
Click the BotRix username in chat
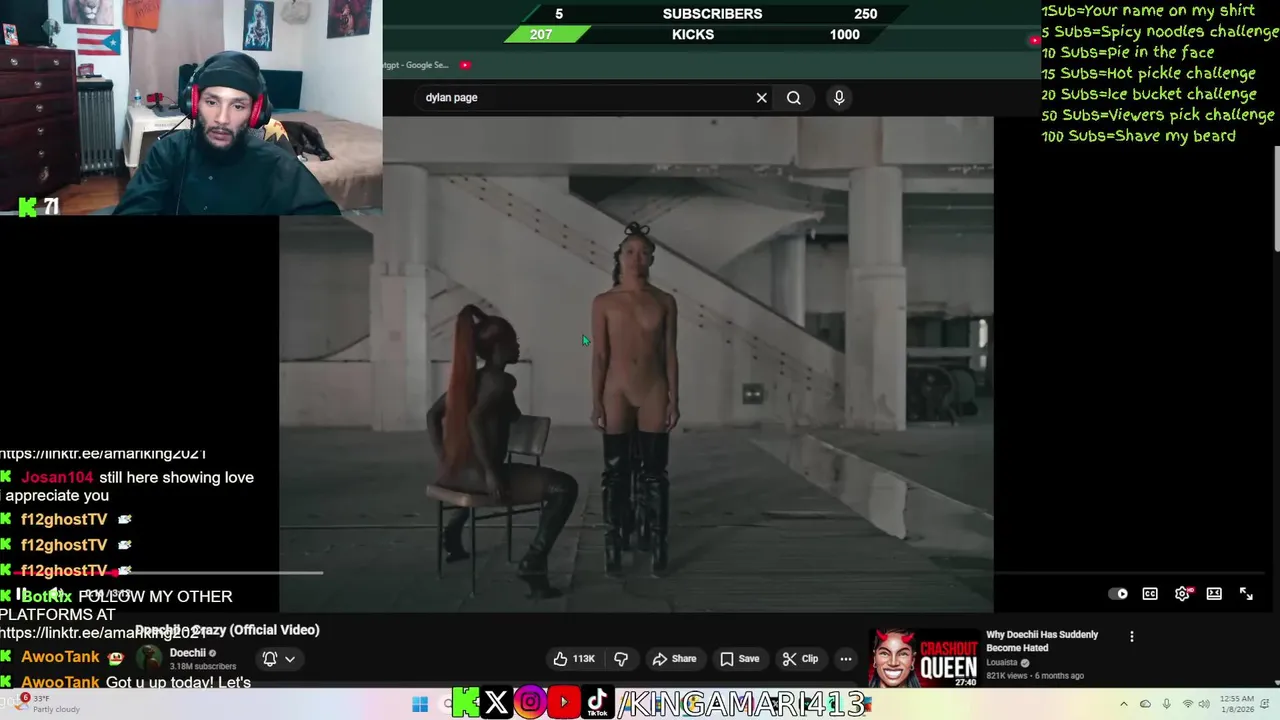pos(47,597)
